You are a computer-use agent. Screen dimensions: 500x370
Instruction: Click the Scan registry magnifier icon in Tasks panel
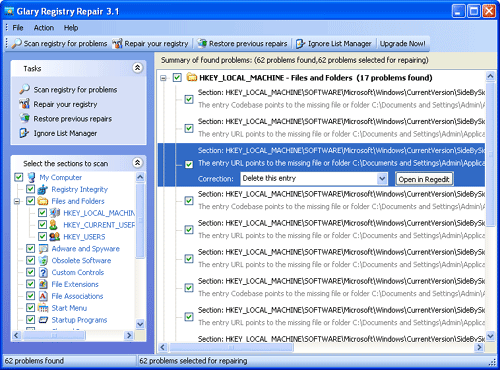pyautogui.click(x=24, y=89)
